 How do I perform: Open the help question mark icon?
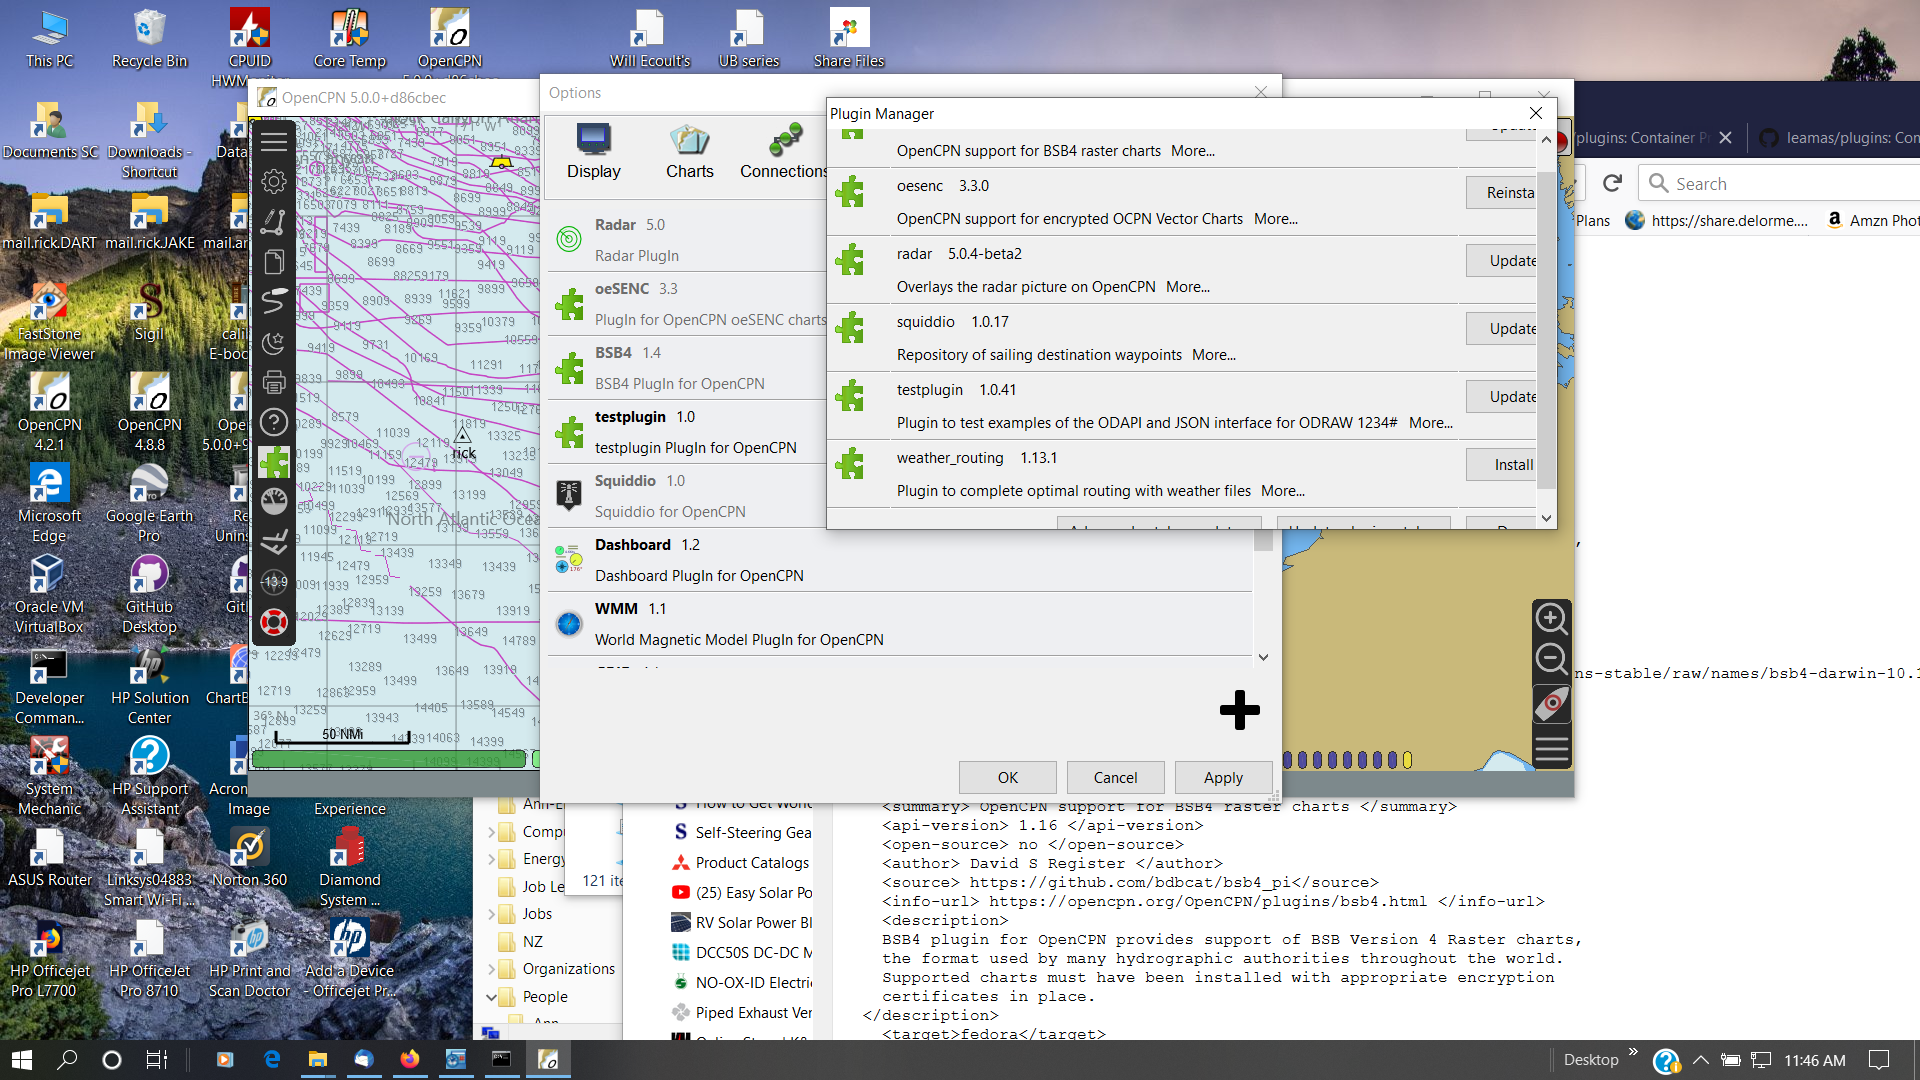(274, 422)
